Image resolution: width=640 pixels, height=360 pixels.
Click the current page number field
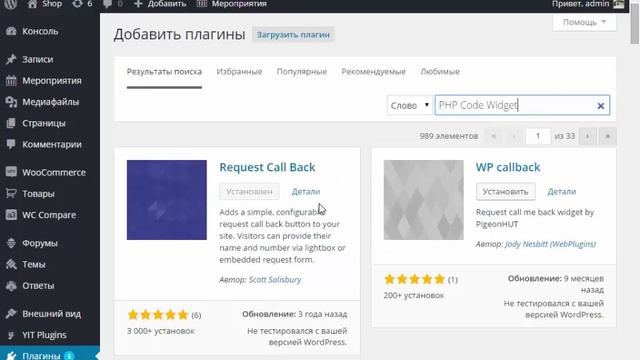[x=538, y=136]
